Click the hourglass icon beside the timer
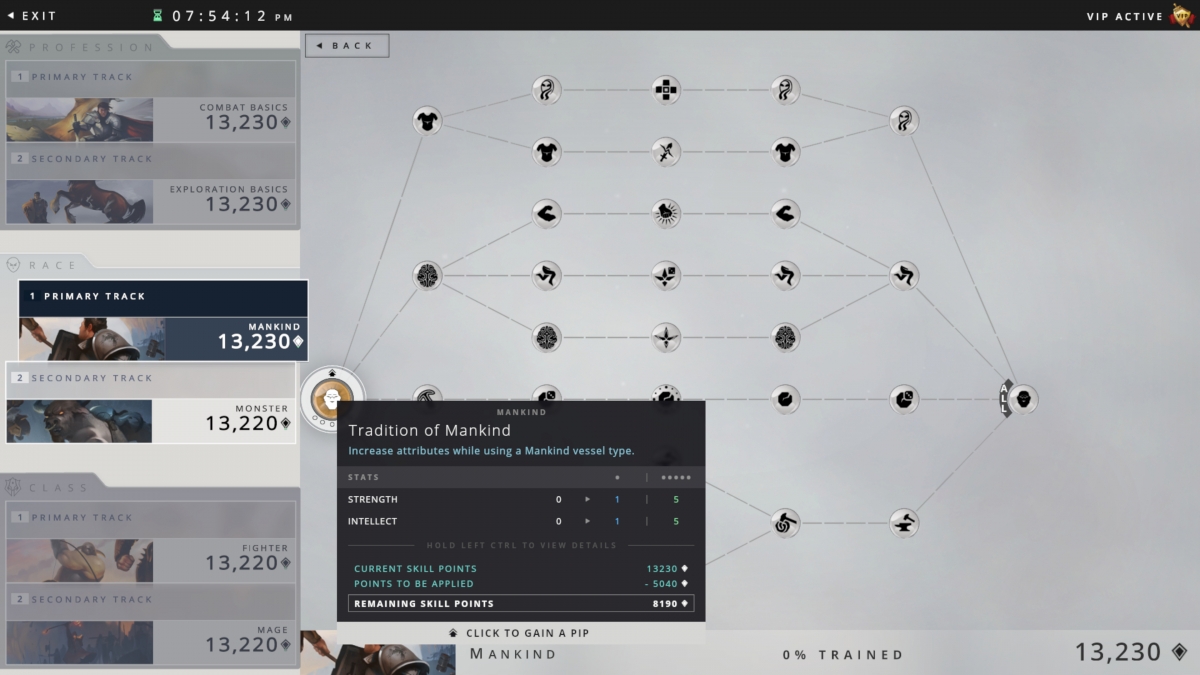The width and height of the screenshot is (1200, 675). [157, 16]
